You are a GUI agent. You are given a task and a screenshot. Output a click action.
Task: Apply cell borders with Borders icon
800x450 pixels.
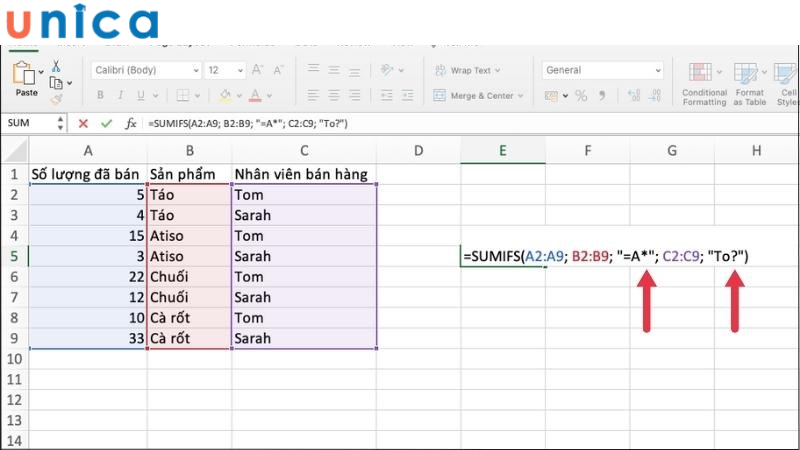coord(182,95)
